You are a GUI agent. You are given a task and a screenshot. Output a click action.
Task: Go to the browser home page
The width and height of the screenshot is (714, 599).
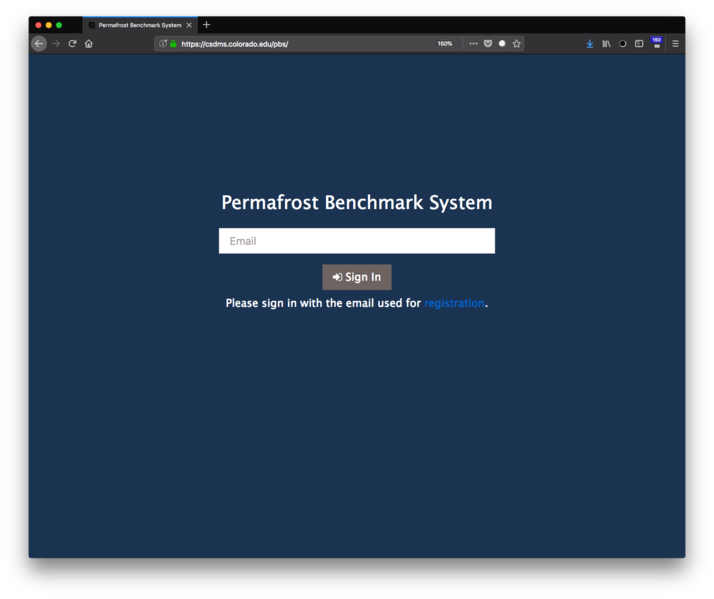(x=88, y=44)
